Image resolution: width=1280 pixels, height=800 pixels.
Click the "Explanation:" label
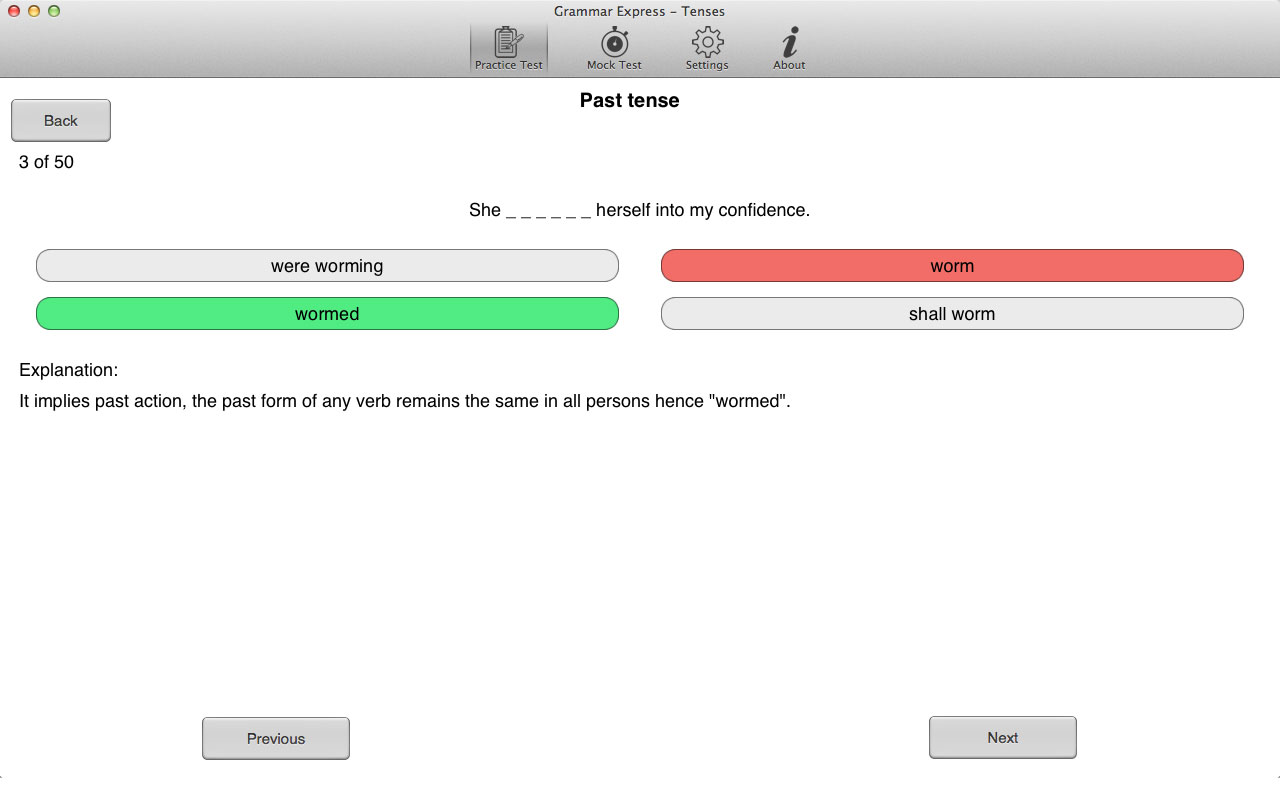(68, 370)
